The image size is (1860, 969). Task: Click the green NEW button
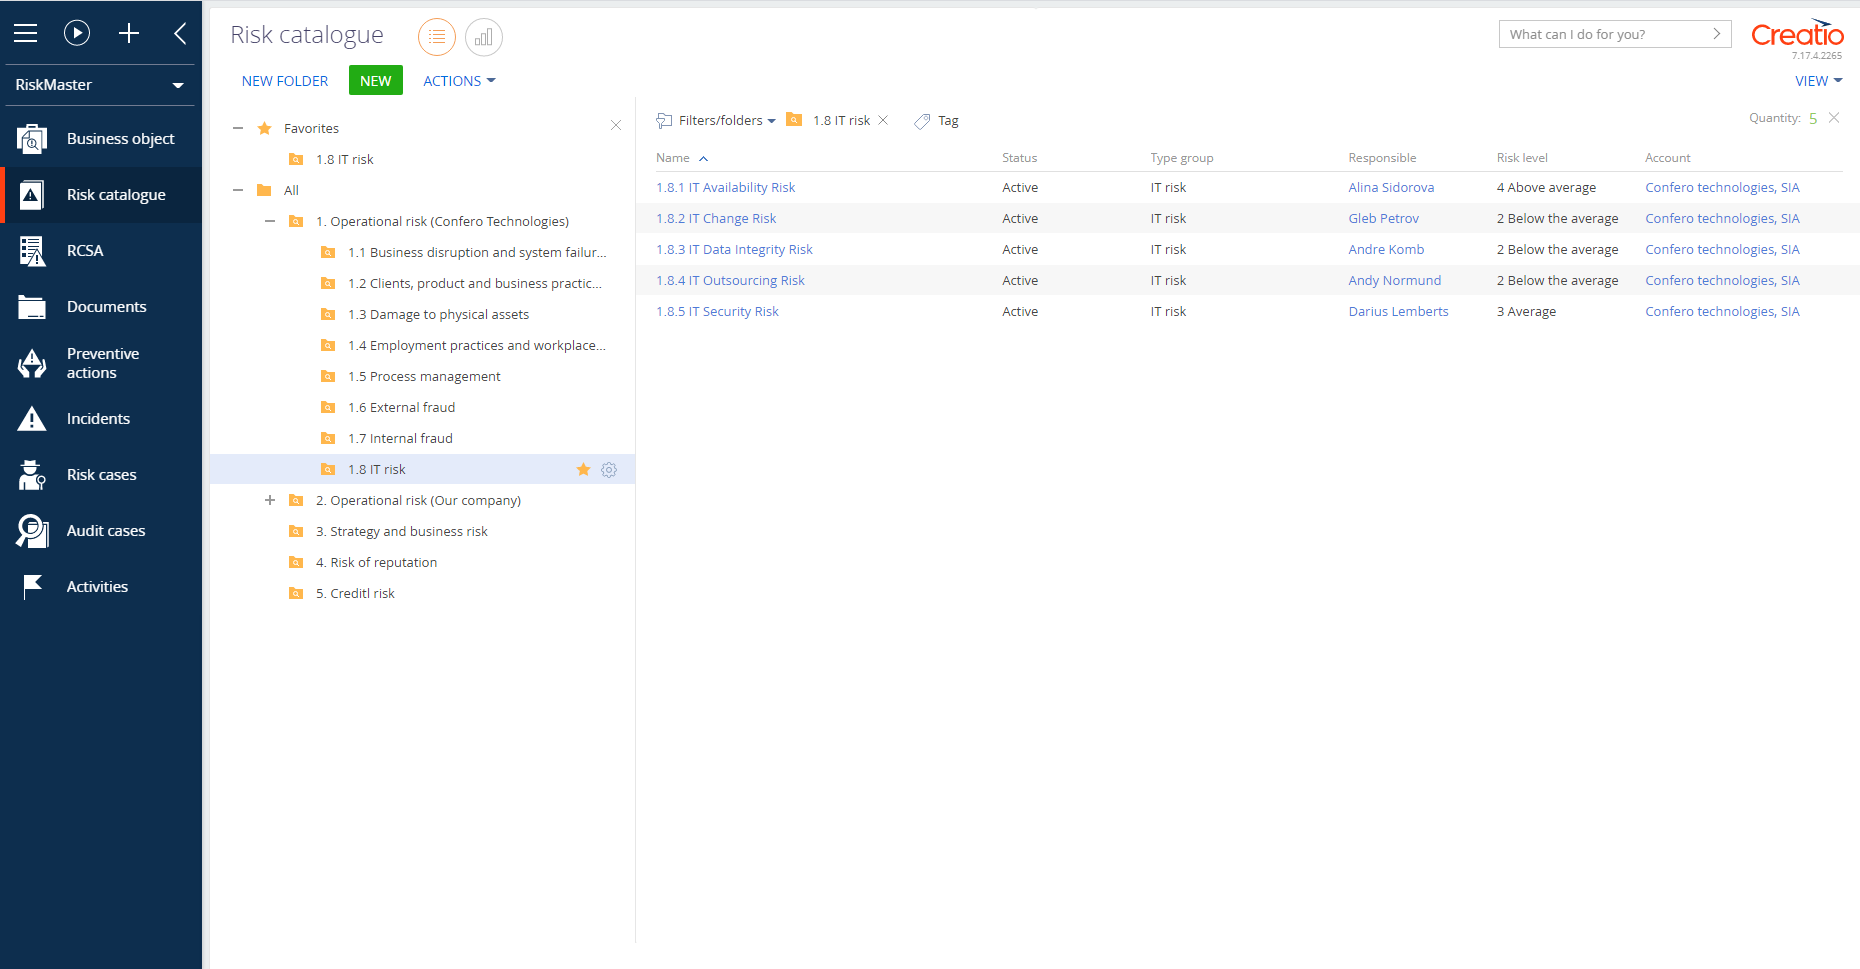[x=376, y=81]
